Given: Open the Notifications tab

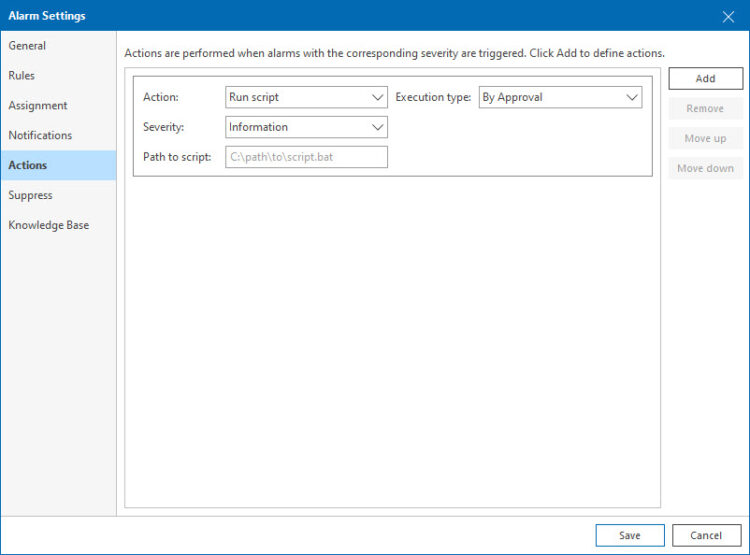Looking at the screenshot, I should (x=40, y=136).
